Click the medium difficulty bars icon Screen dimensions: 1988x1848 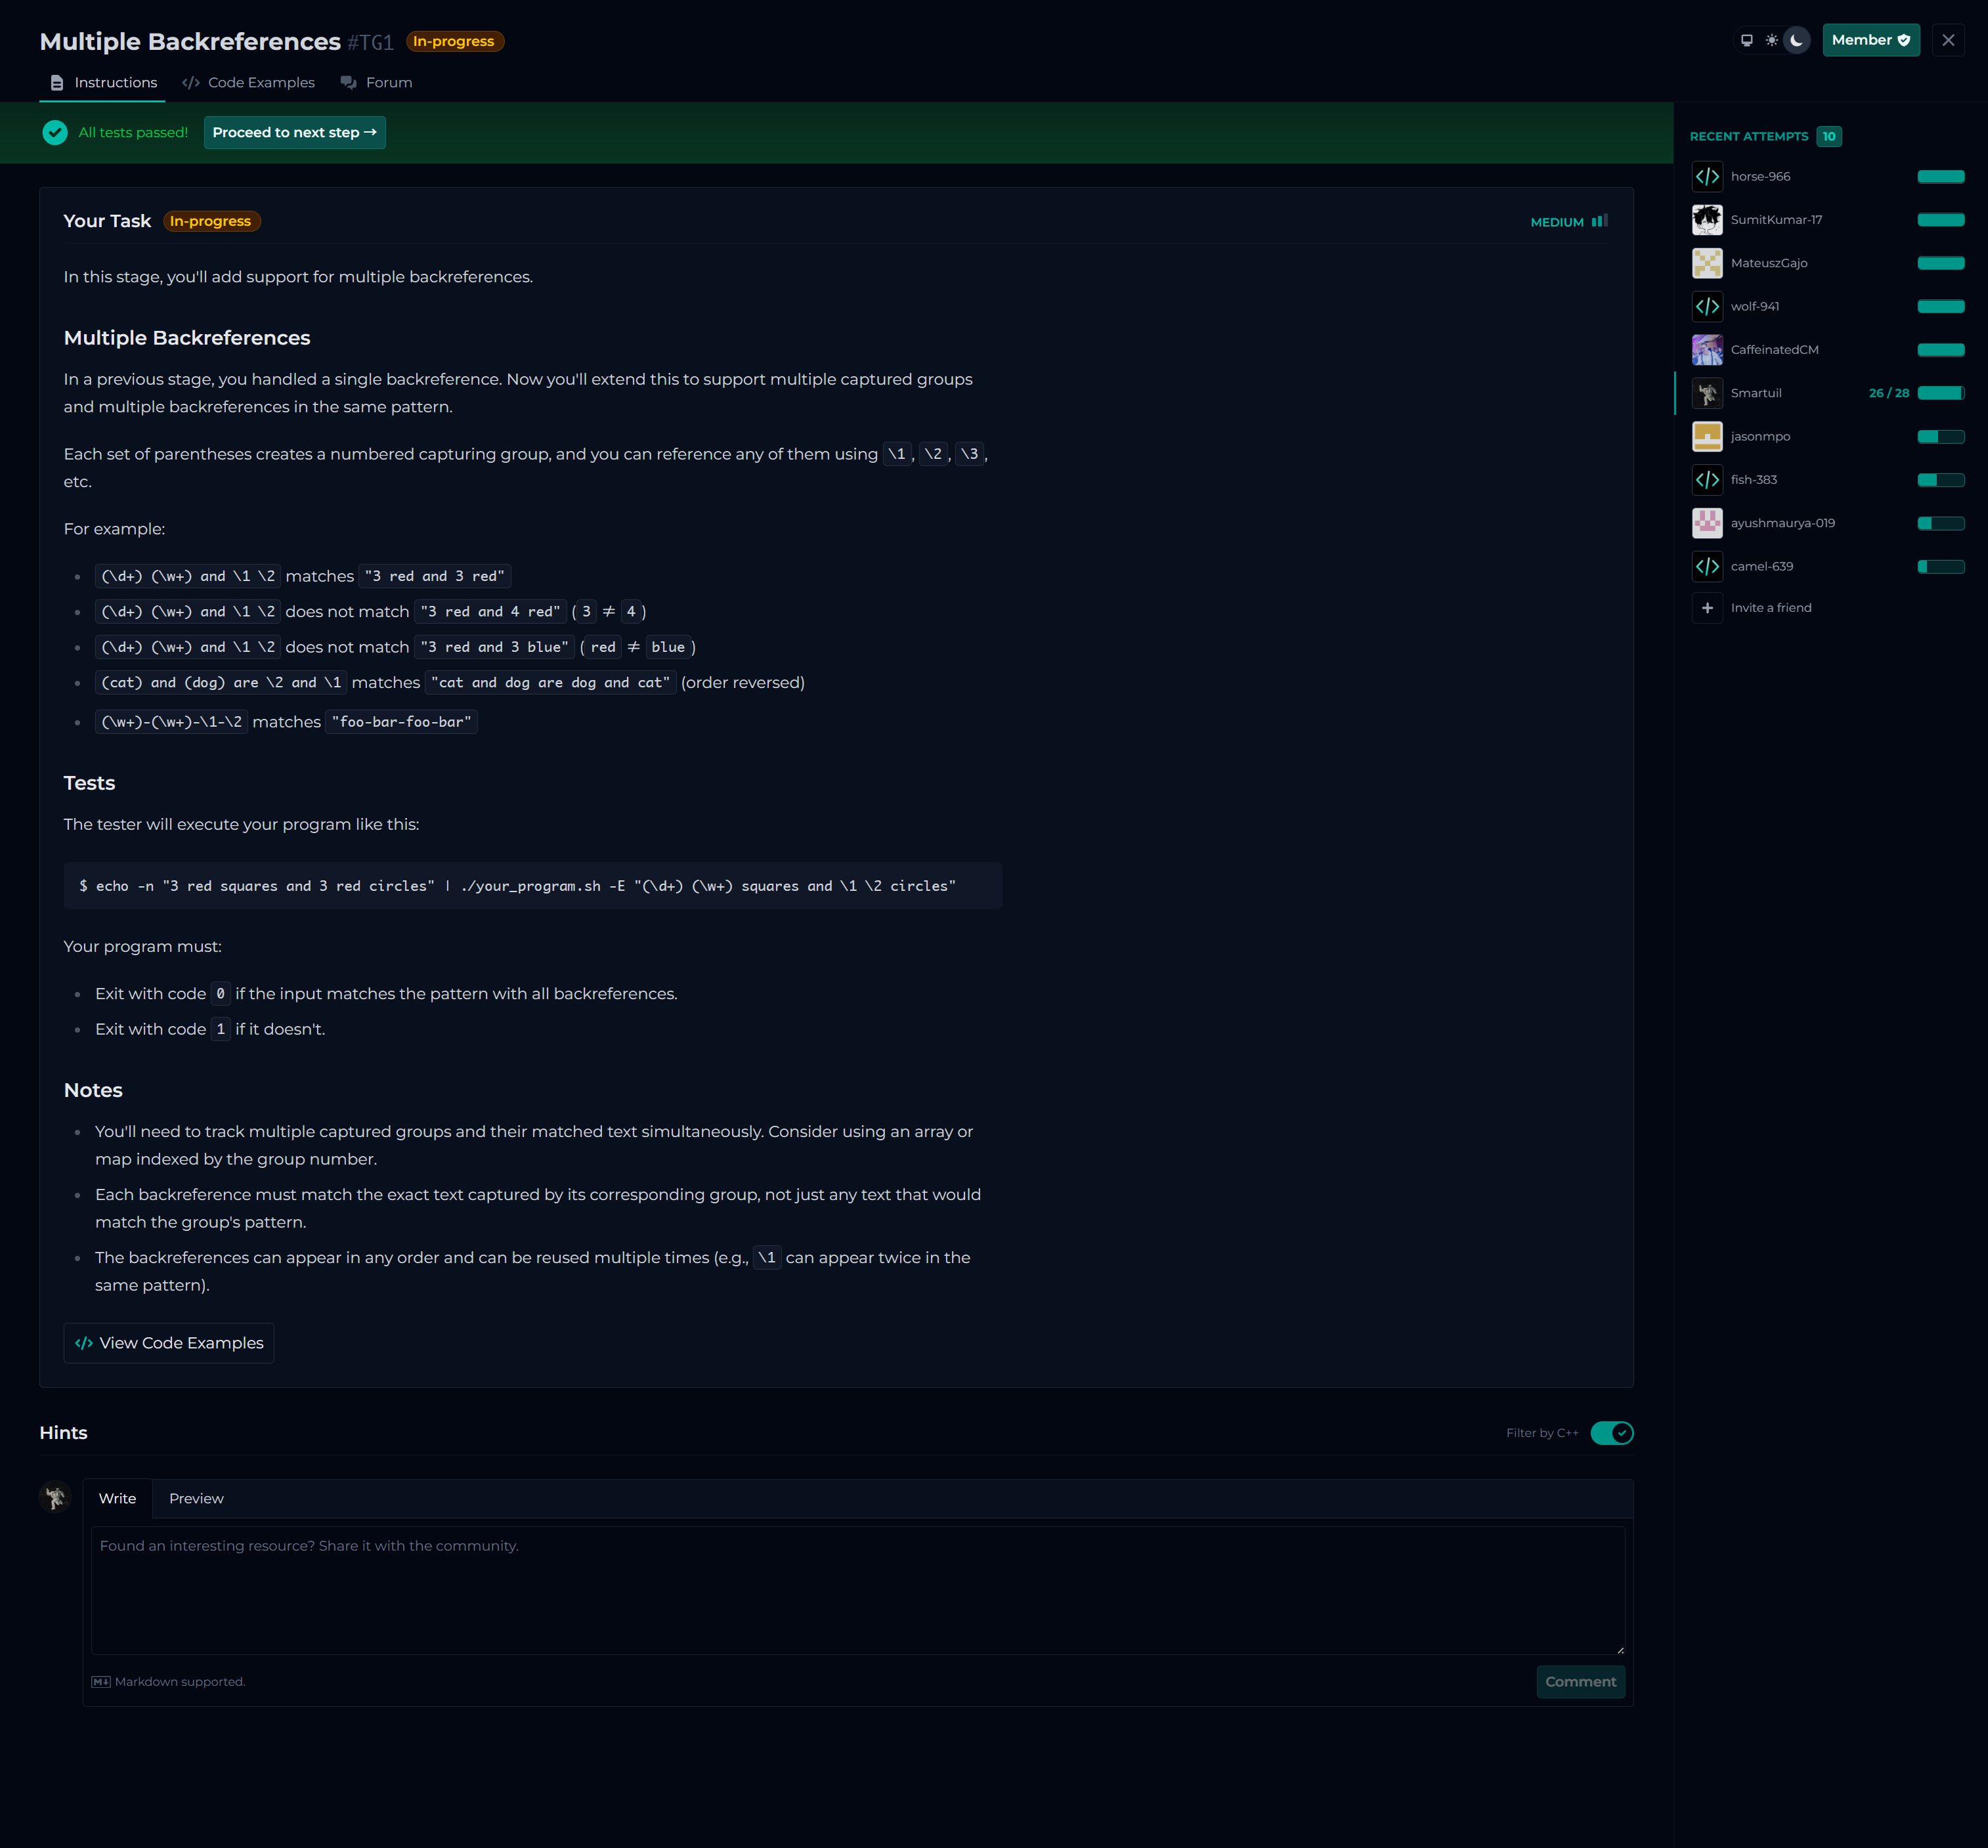[x=1599, y=221]
